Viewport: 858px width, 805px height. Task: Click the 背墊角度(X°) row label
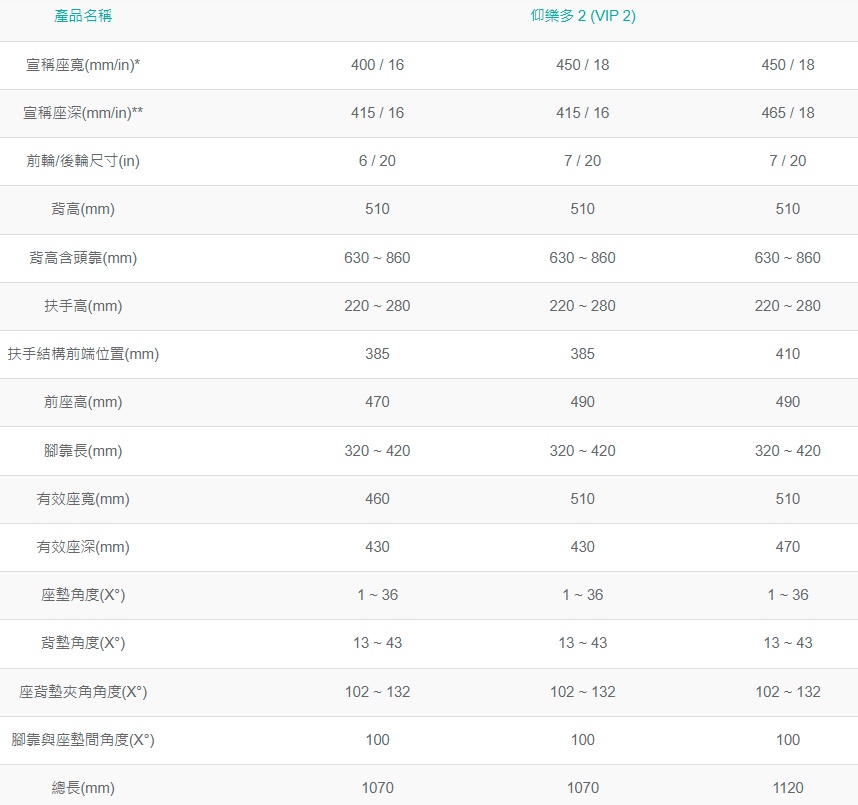point(83,644)
